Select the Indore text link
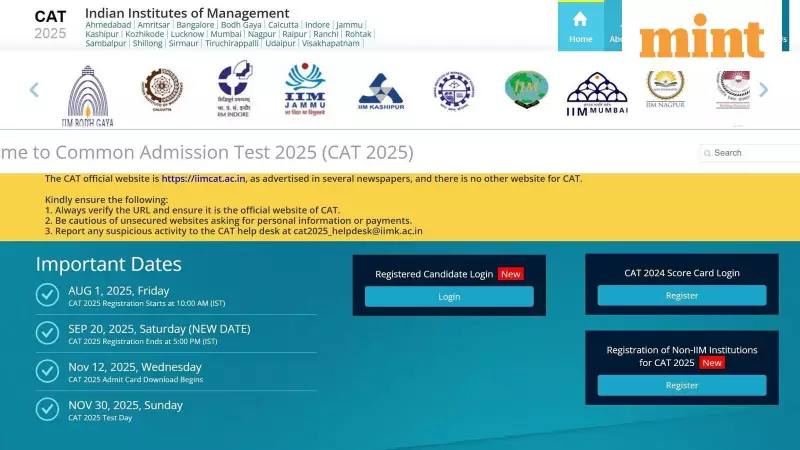Image resolution: width=800 pixels, height=450 pixels. tap(317, 24)
